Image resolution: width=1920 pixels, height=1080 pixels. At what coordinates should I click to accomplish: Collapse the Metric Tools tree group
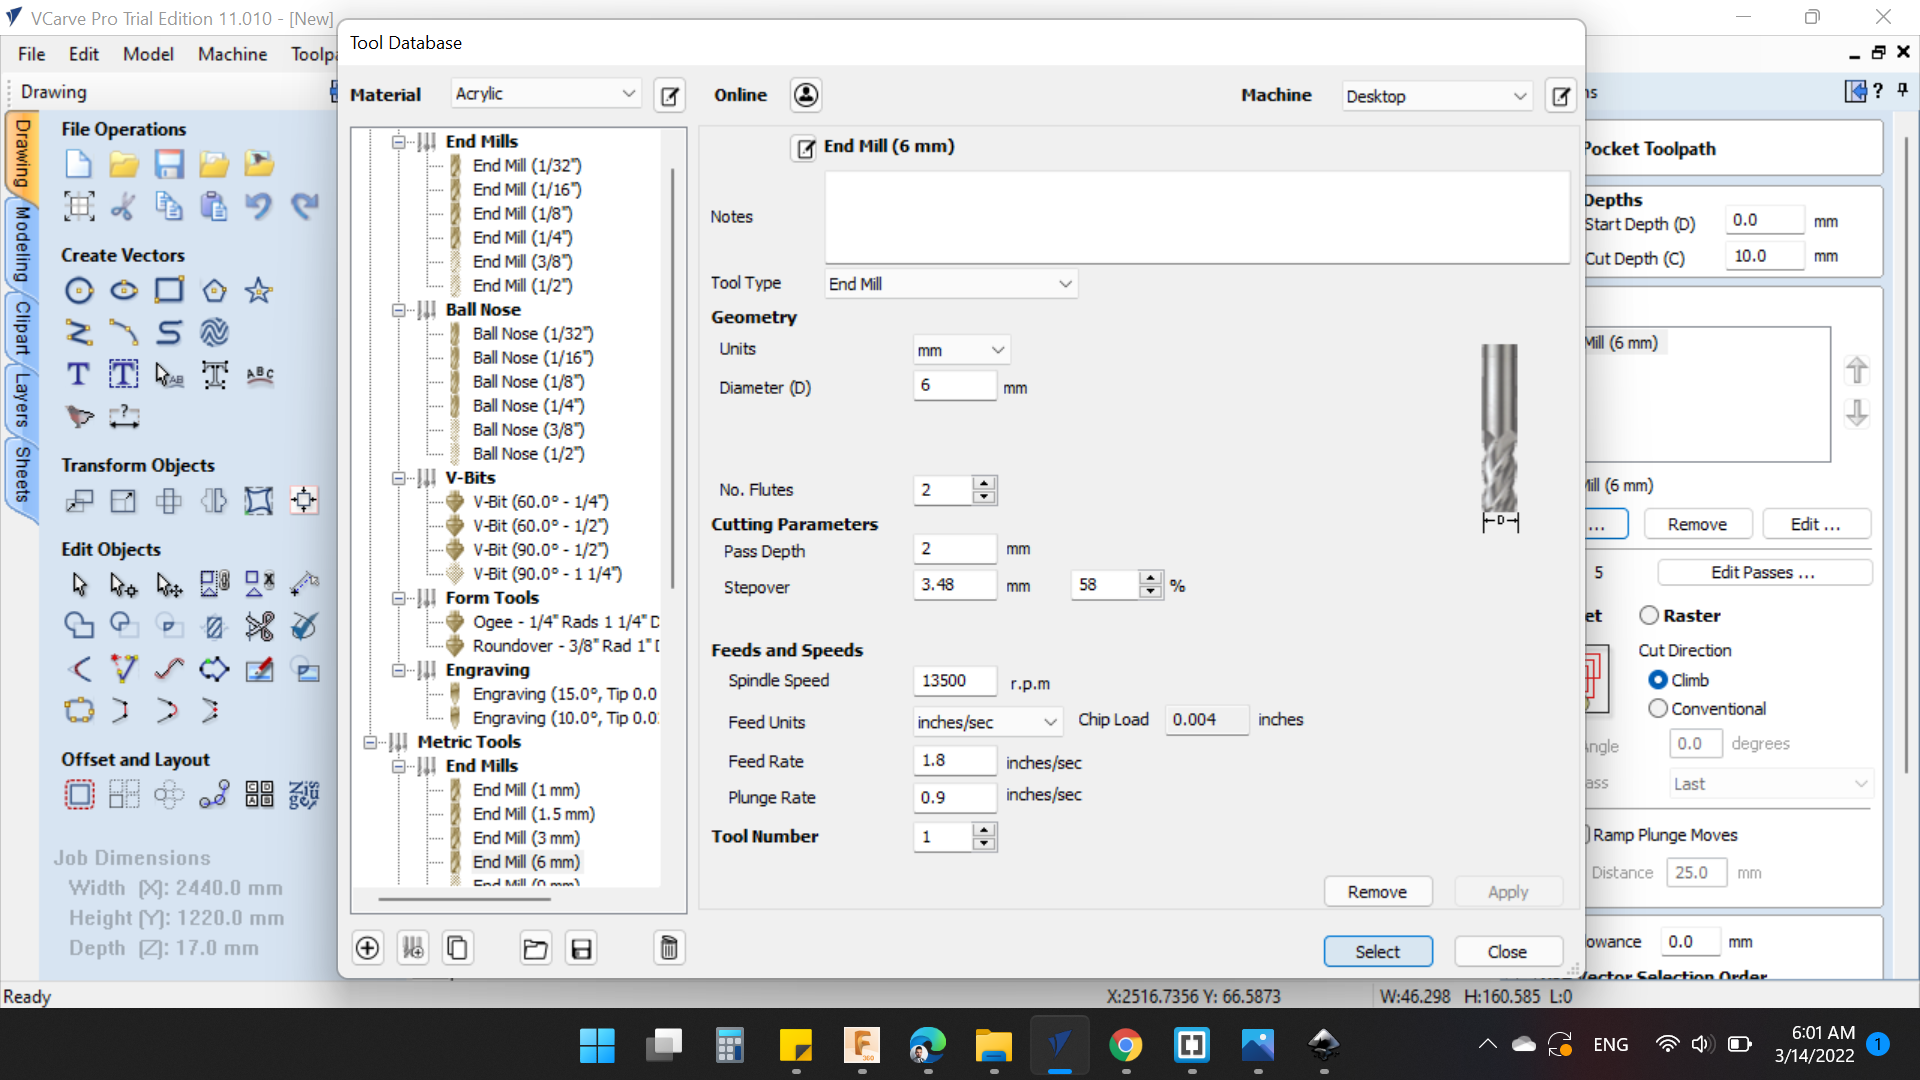pyautogui.click(x=370, y=742)
